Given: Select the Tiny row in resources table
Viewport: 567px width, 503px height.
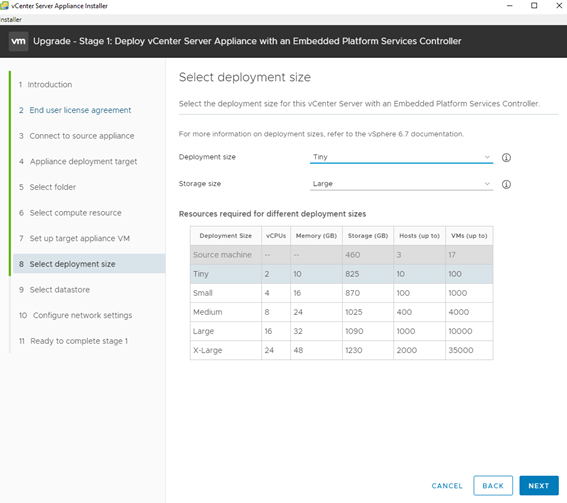Looking at the screenshot, I should coord(341,274).
